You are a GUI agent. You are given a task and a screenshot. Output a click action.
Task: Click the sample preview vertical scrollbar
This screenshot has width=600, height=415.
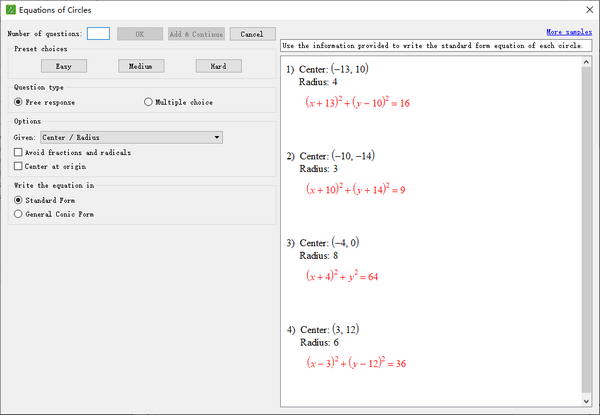click(586, 230)
